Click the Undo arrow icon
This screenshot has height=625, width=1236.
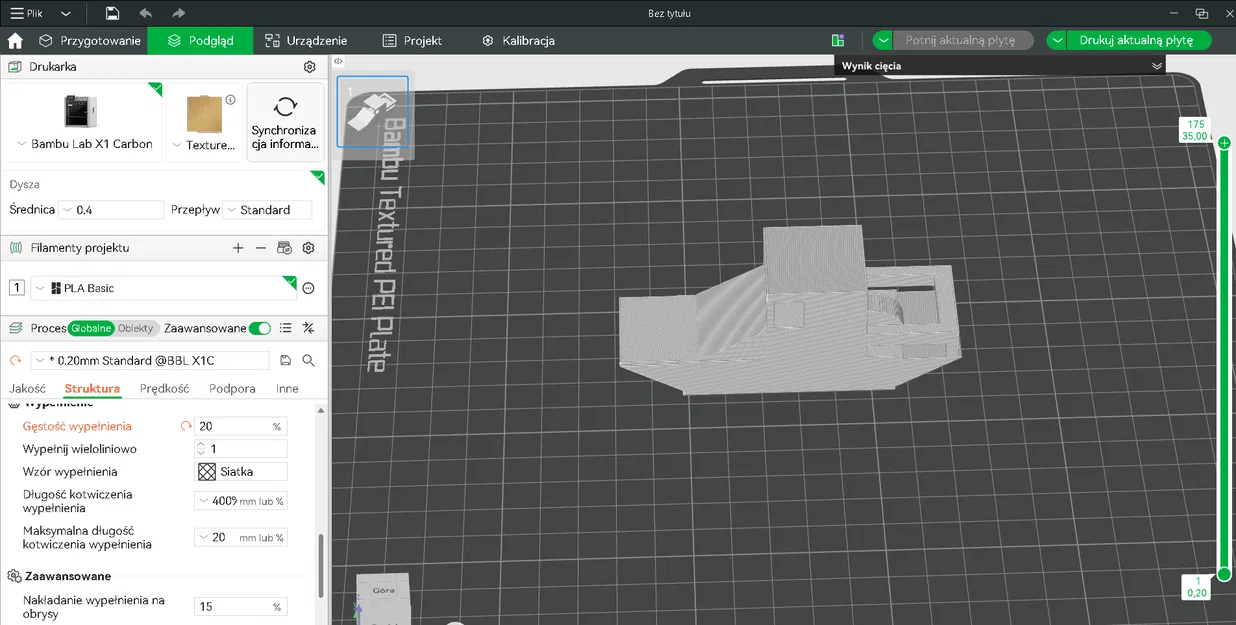pyautogui.click(x=146, y=13)
